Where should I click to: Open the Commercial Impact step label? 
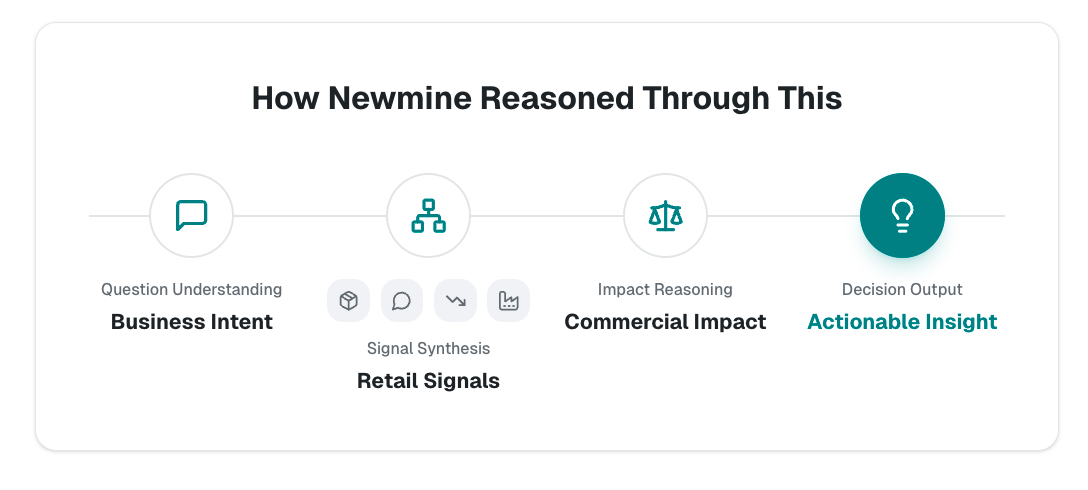(665, 322)
